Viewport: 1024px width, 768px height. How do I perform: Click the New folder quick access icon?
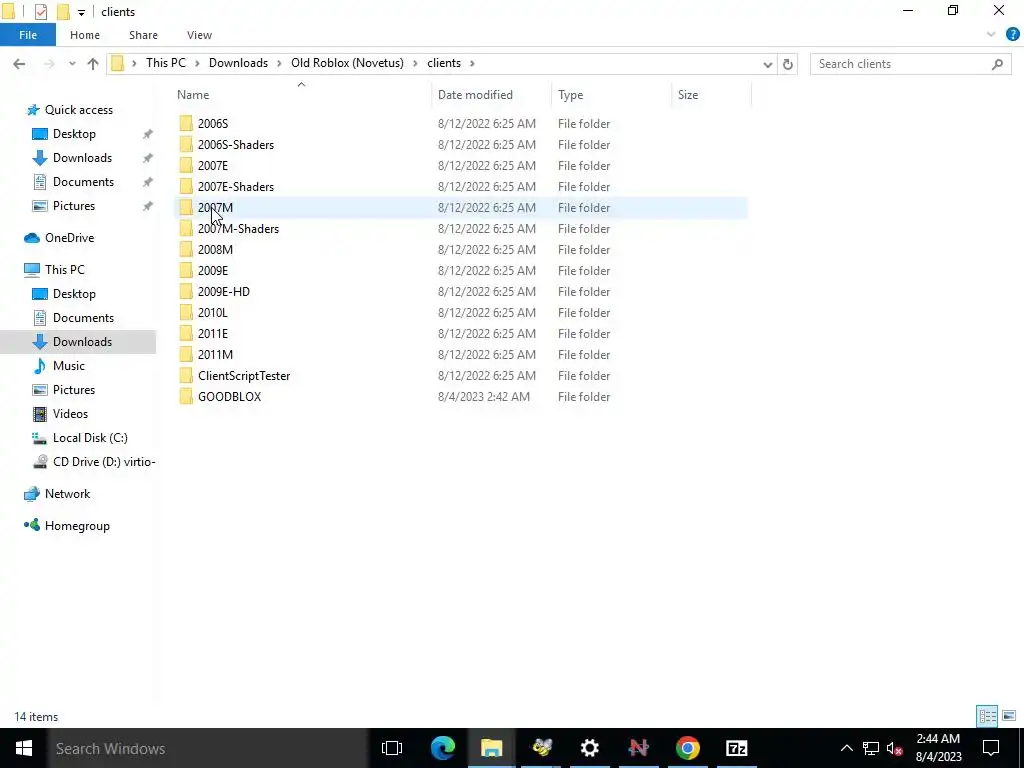(x=63, y=12)
